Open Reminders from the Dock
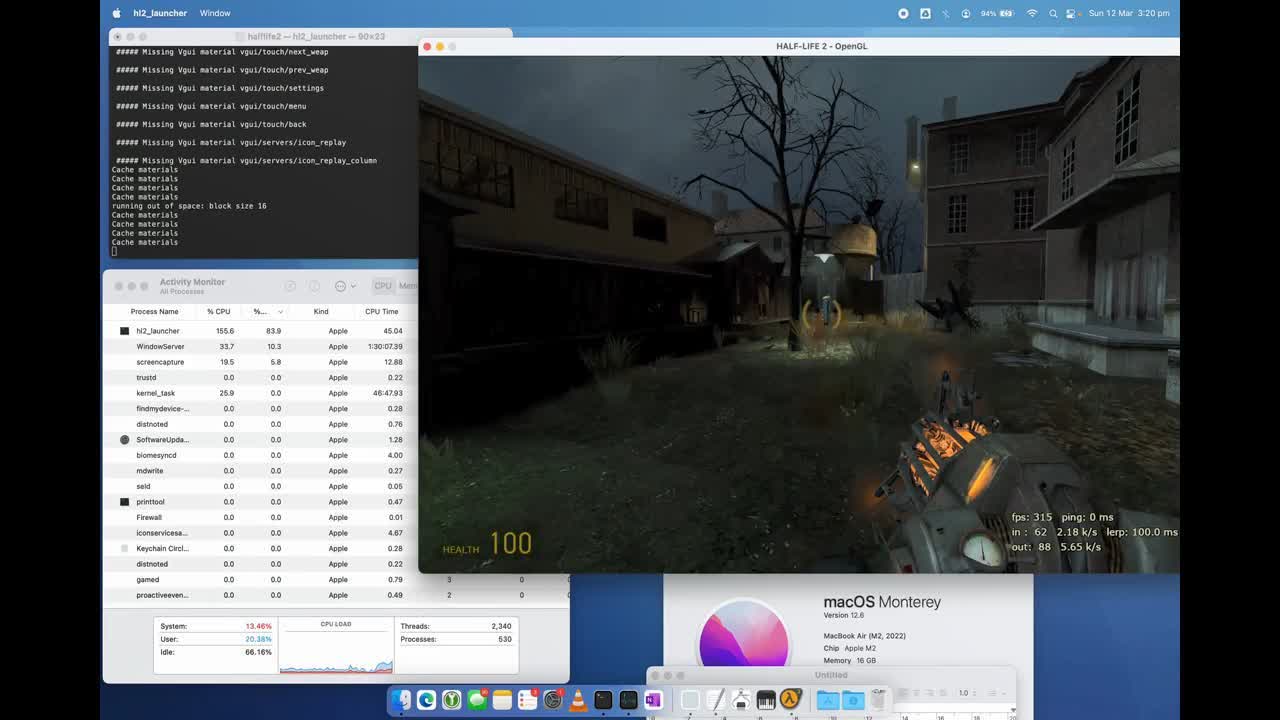Image resolution: width=1280 pixels, height=720 pixels. point(527,700)
